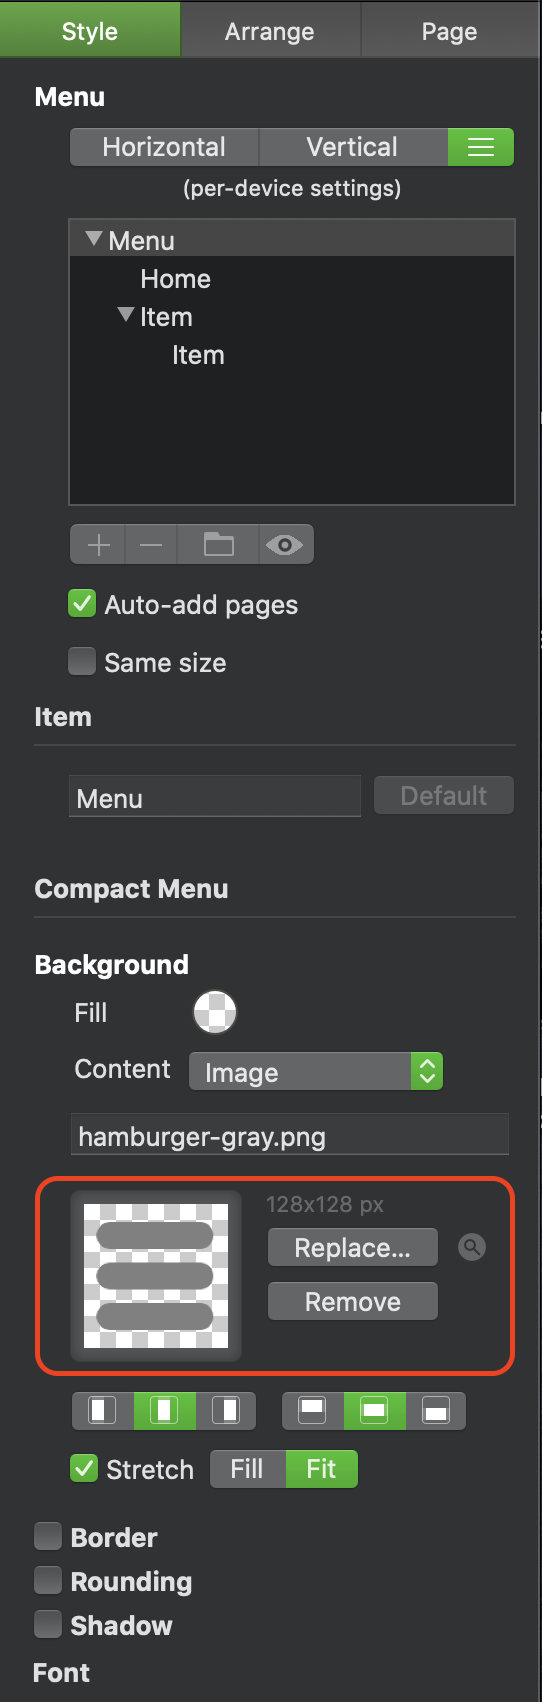Switch to the Arrange tab
The image size is (542, 1702).
(x=270, y=30)
